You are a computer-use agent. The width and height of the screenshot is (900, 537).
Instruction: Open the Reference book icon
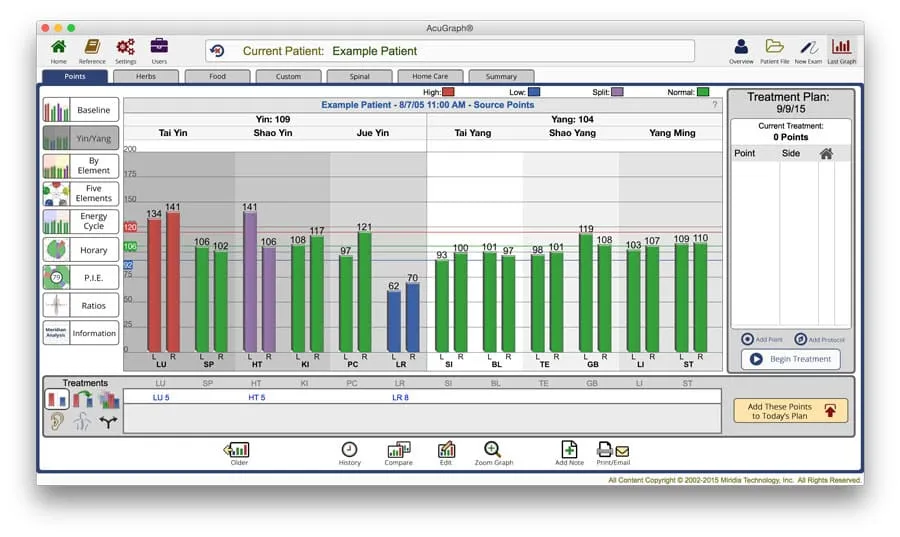pos(92,49)
